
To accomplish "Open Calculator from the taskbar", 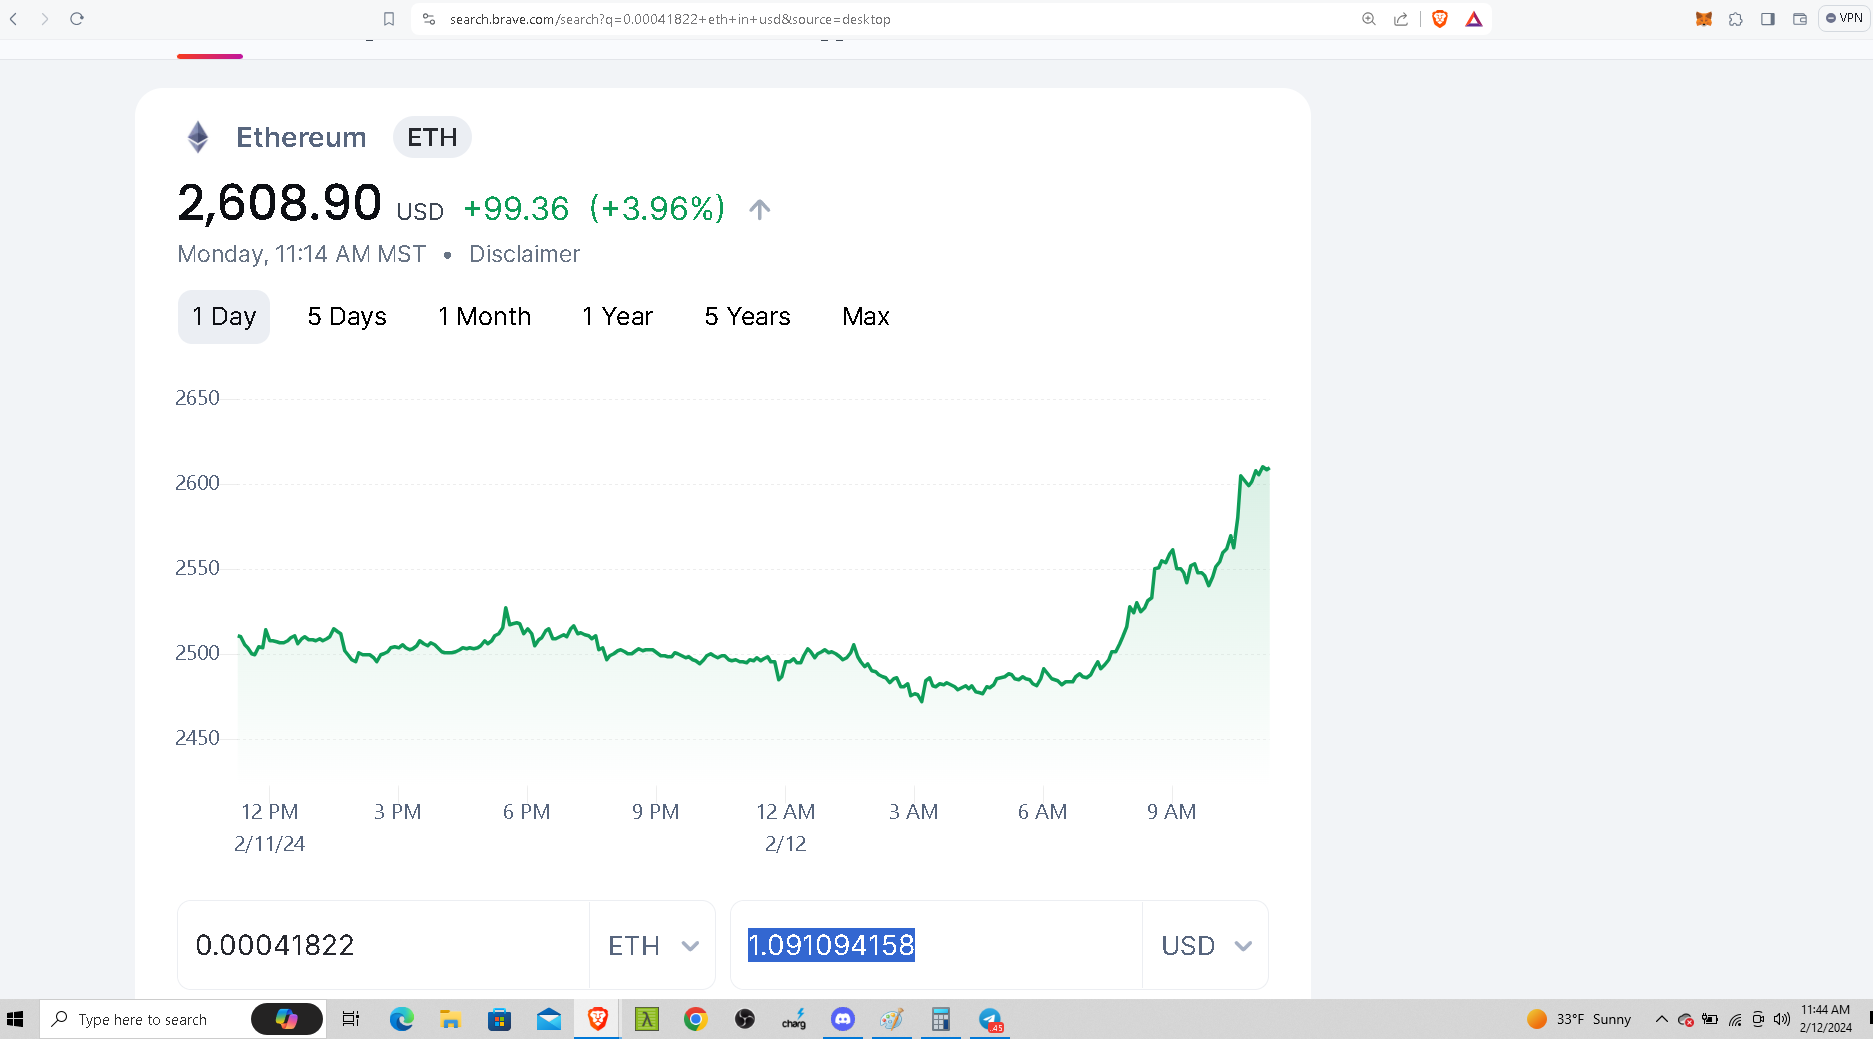I will pyautogui.click(x=941, y=1019).
